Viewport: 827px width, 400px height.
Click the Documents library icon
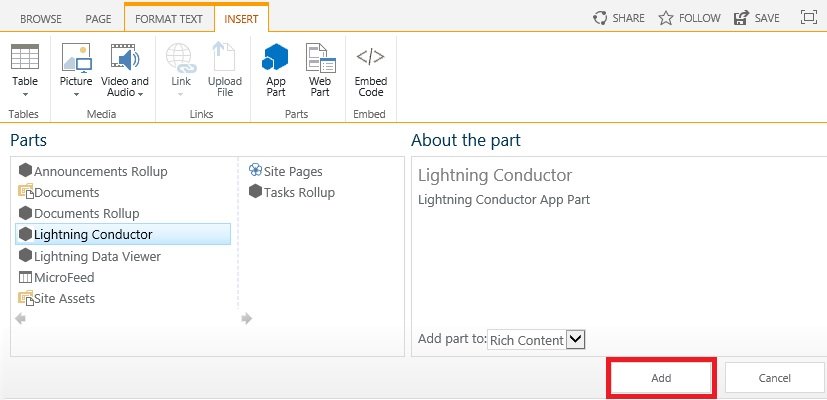26,192
